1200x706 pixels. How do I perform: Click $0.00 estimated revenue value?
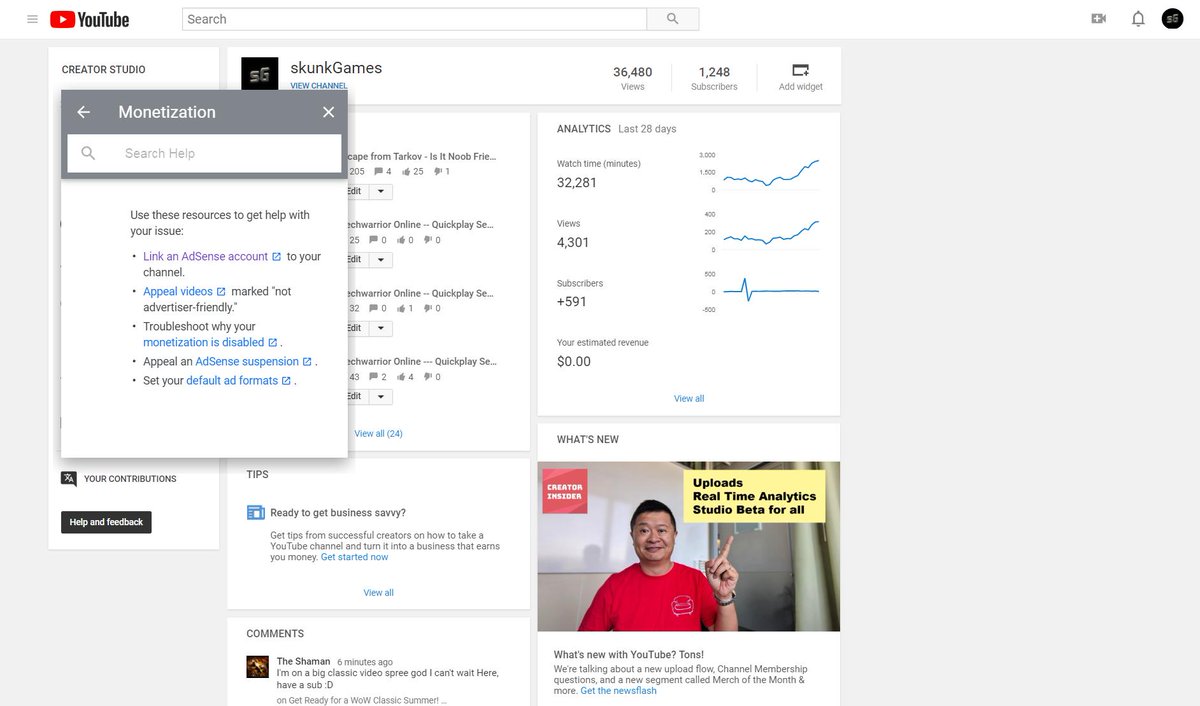(x=574, y=361)
